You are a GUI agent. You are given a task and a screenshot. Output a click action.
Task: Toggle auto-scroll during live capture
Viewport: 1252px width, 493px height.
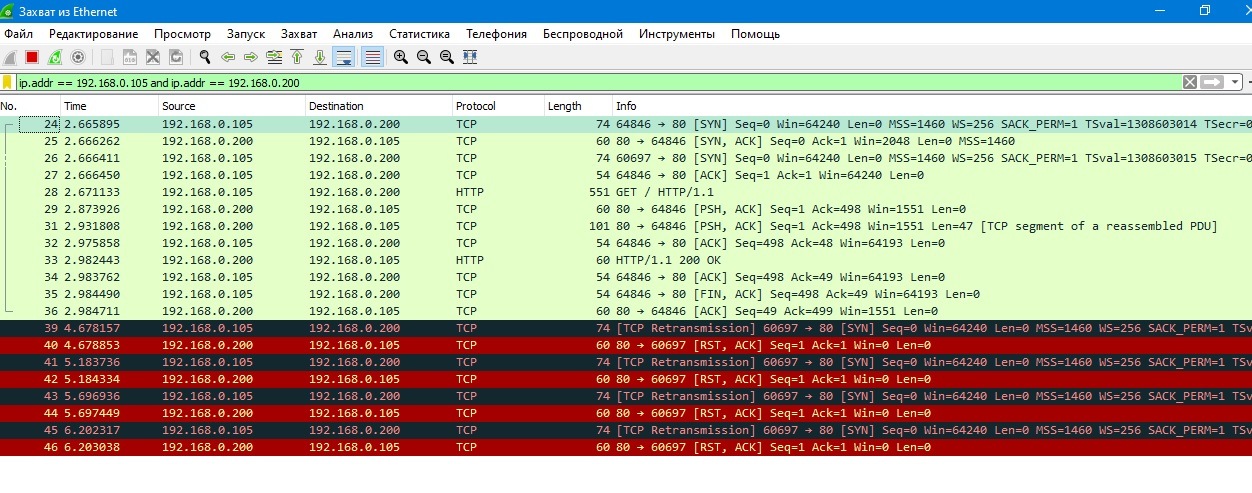click(x=344, y=57)
